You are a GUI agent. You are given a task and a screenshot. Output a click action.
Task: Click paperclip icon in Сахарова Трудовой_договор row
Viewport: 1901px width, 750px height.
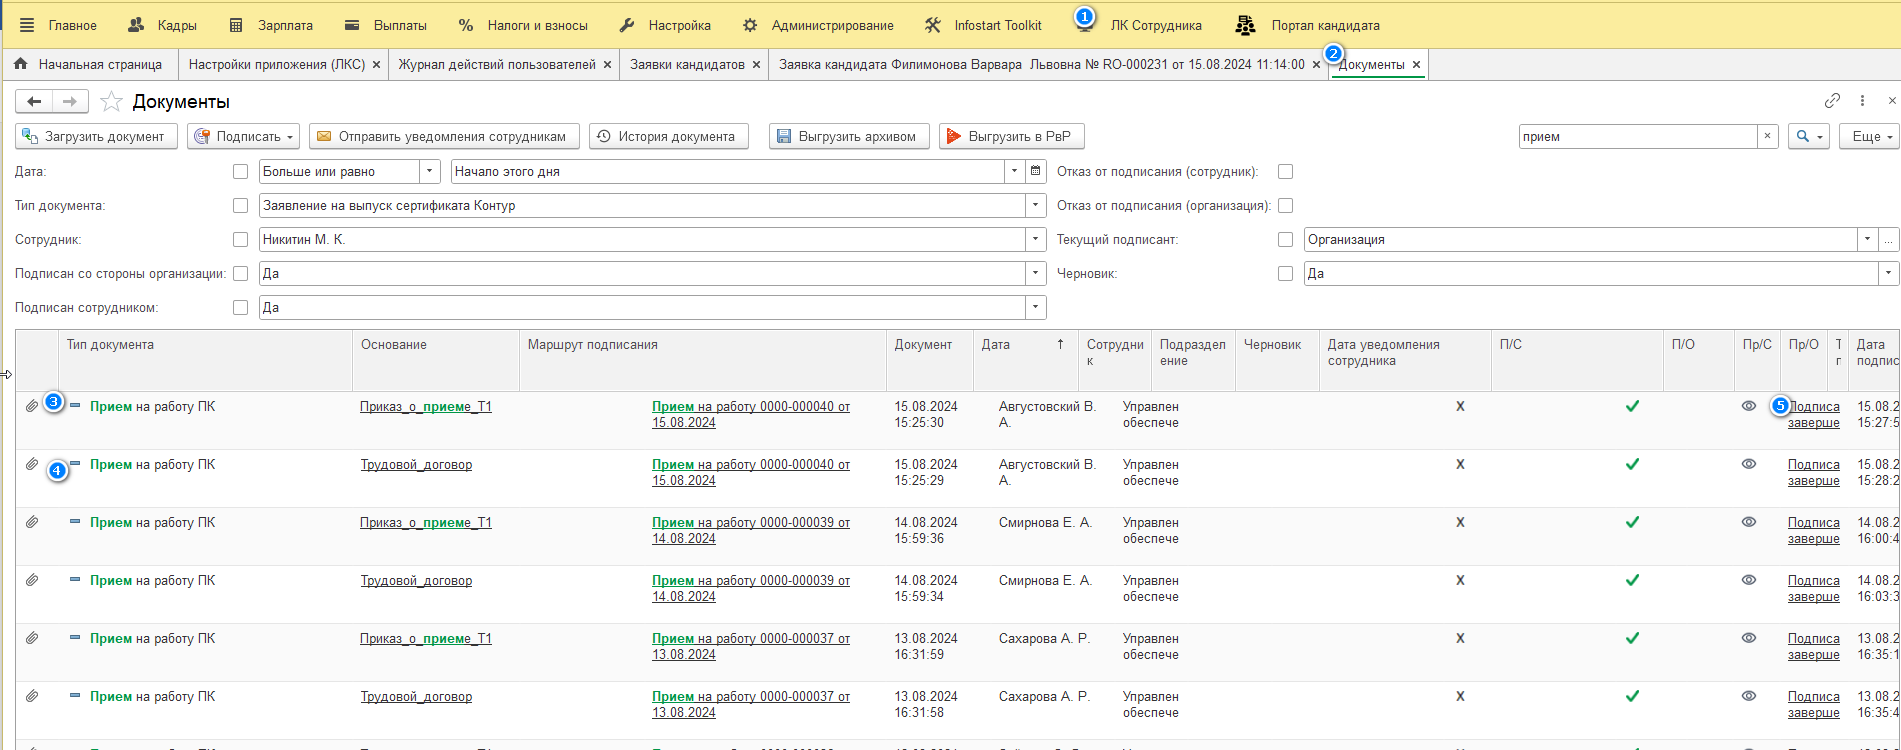click(32, 696)
